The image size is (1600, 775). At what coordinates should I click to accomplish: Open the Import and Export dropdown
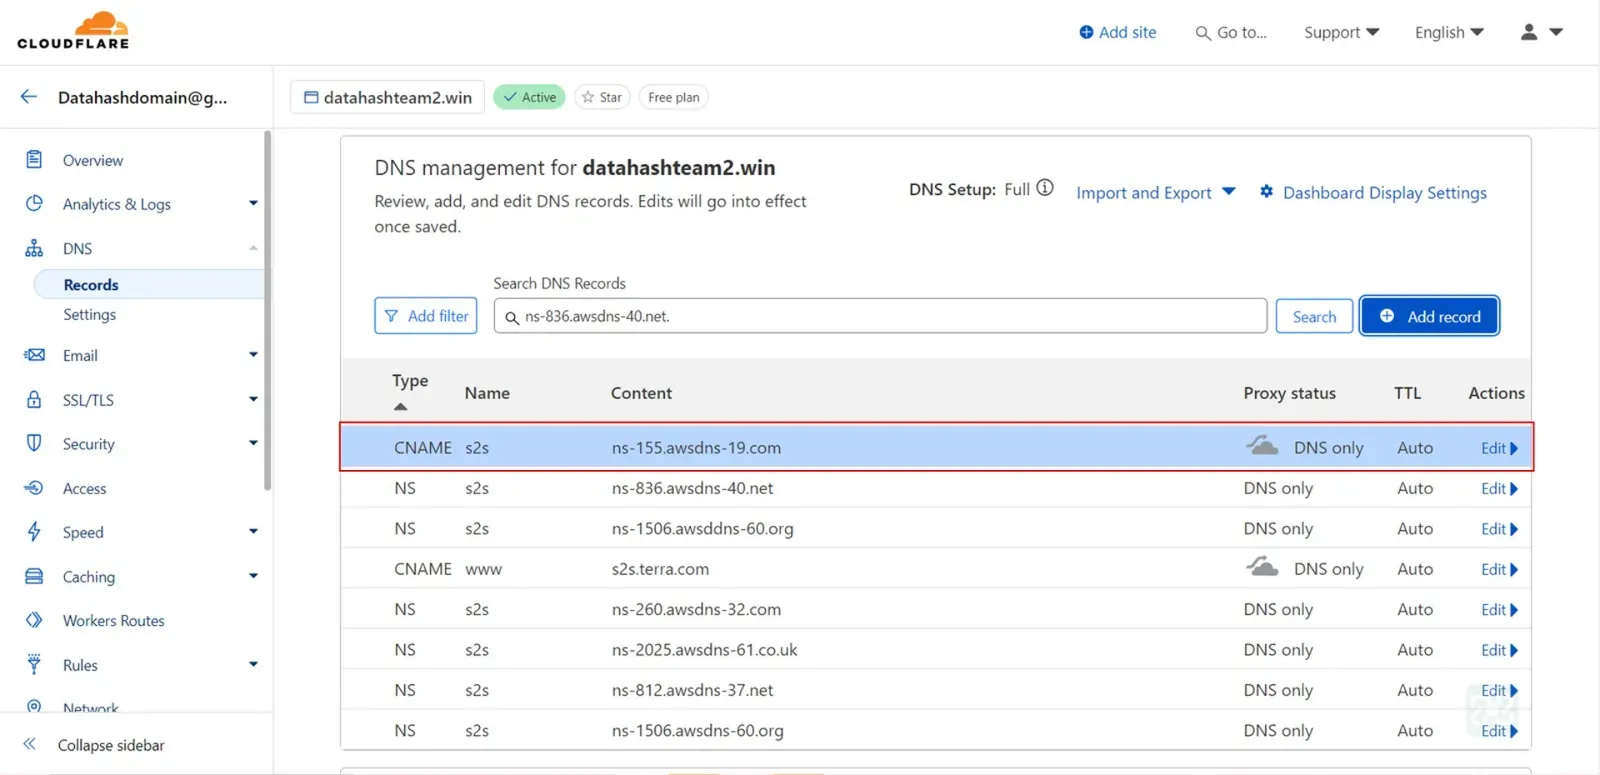[1156, 192]
